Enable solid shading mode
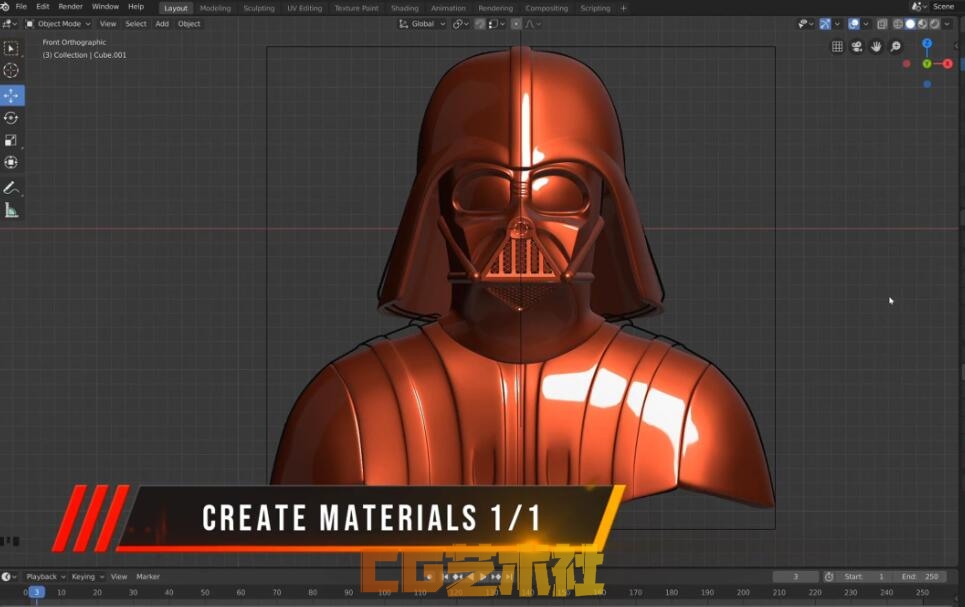Screen dimensions: 965x607 pyautogui.click(x=910, y=24)
